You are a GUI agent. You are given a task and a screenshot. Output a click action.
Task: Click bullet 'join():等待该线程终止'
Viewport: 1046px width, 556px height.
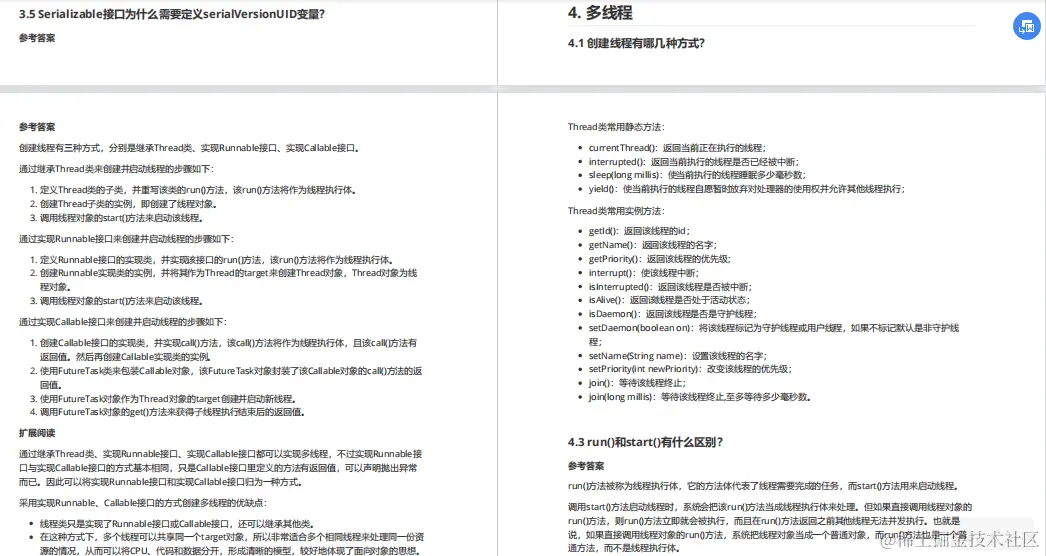(x=637, y=383)
